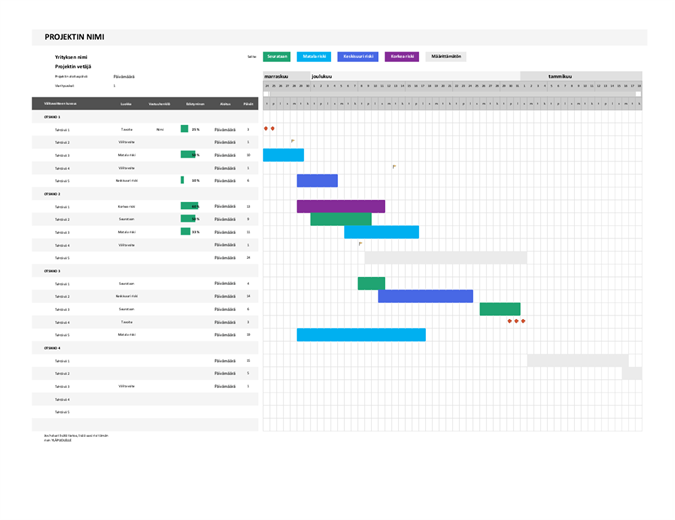The height and width of the screenshot is (520, 675).
Task: Click the Yrityksen nimi field
Action: point(71,57)
